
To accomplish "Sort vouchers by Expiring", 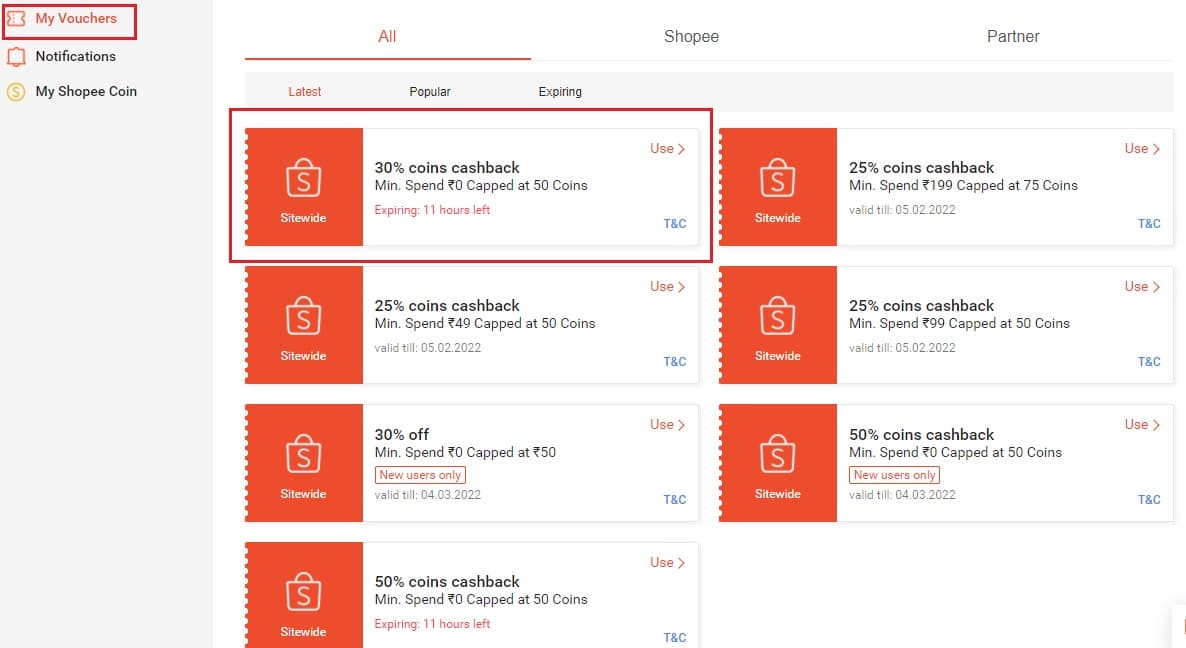I will pos(560,91).
